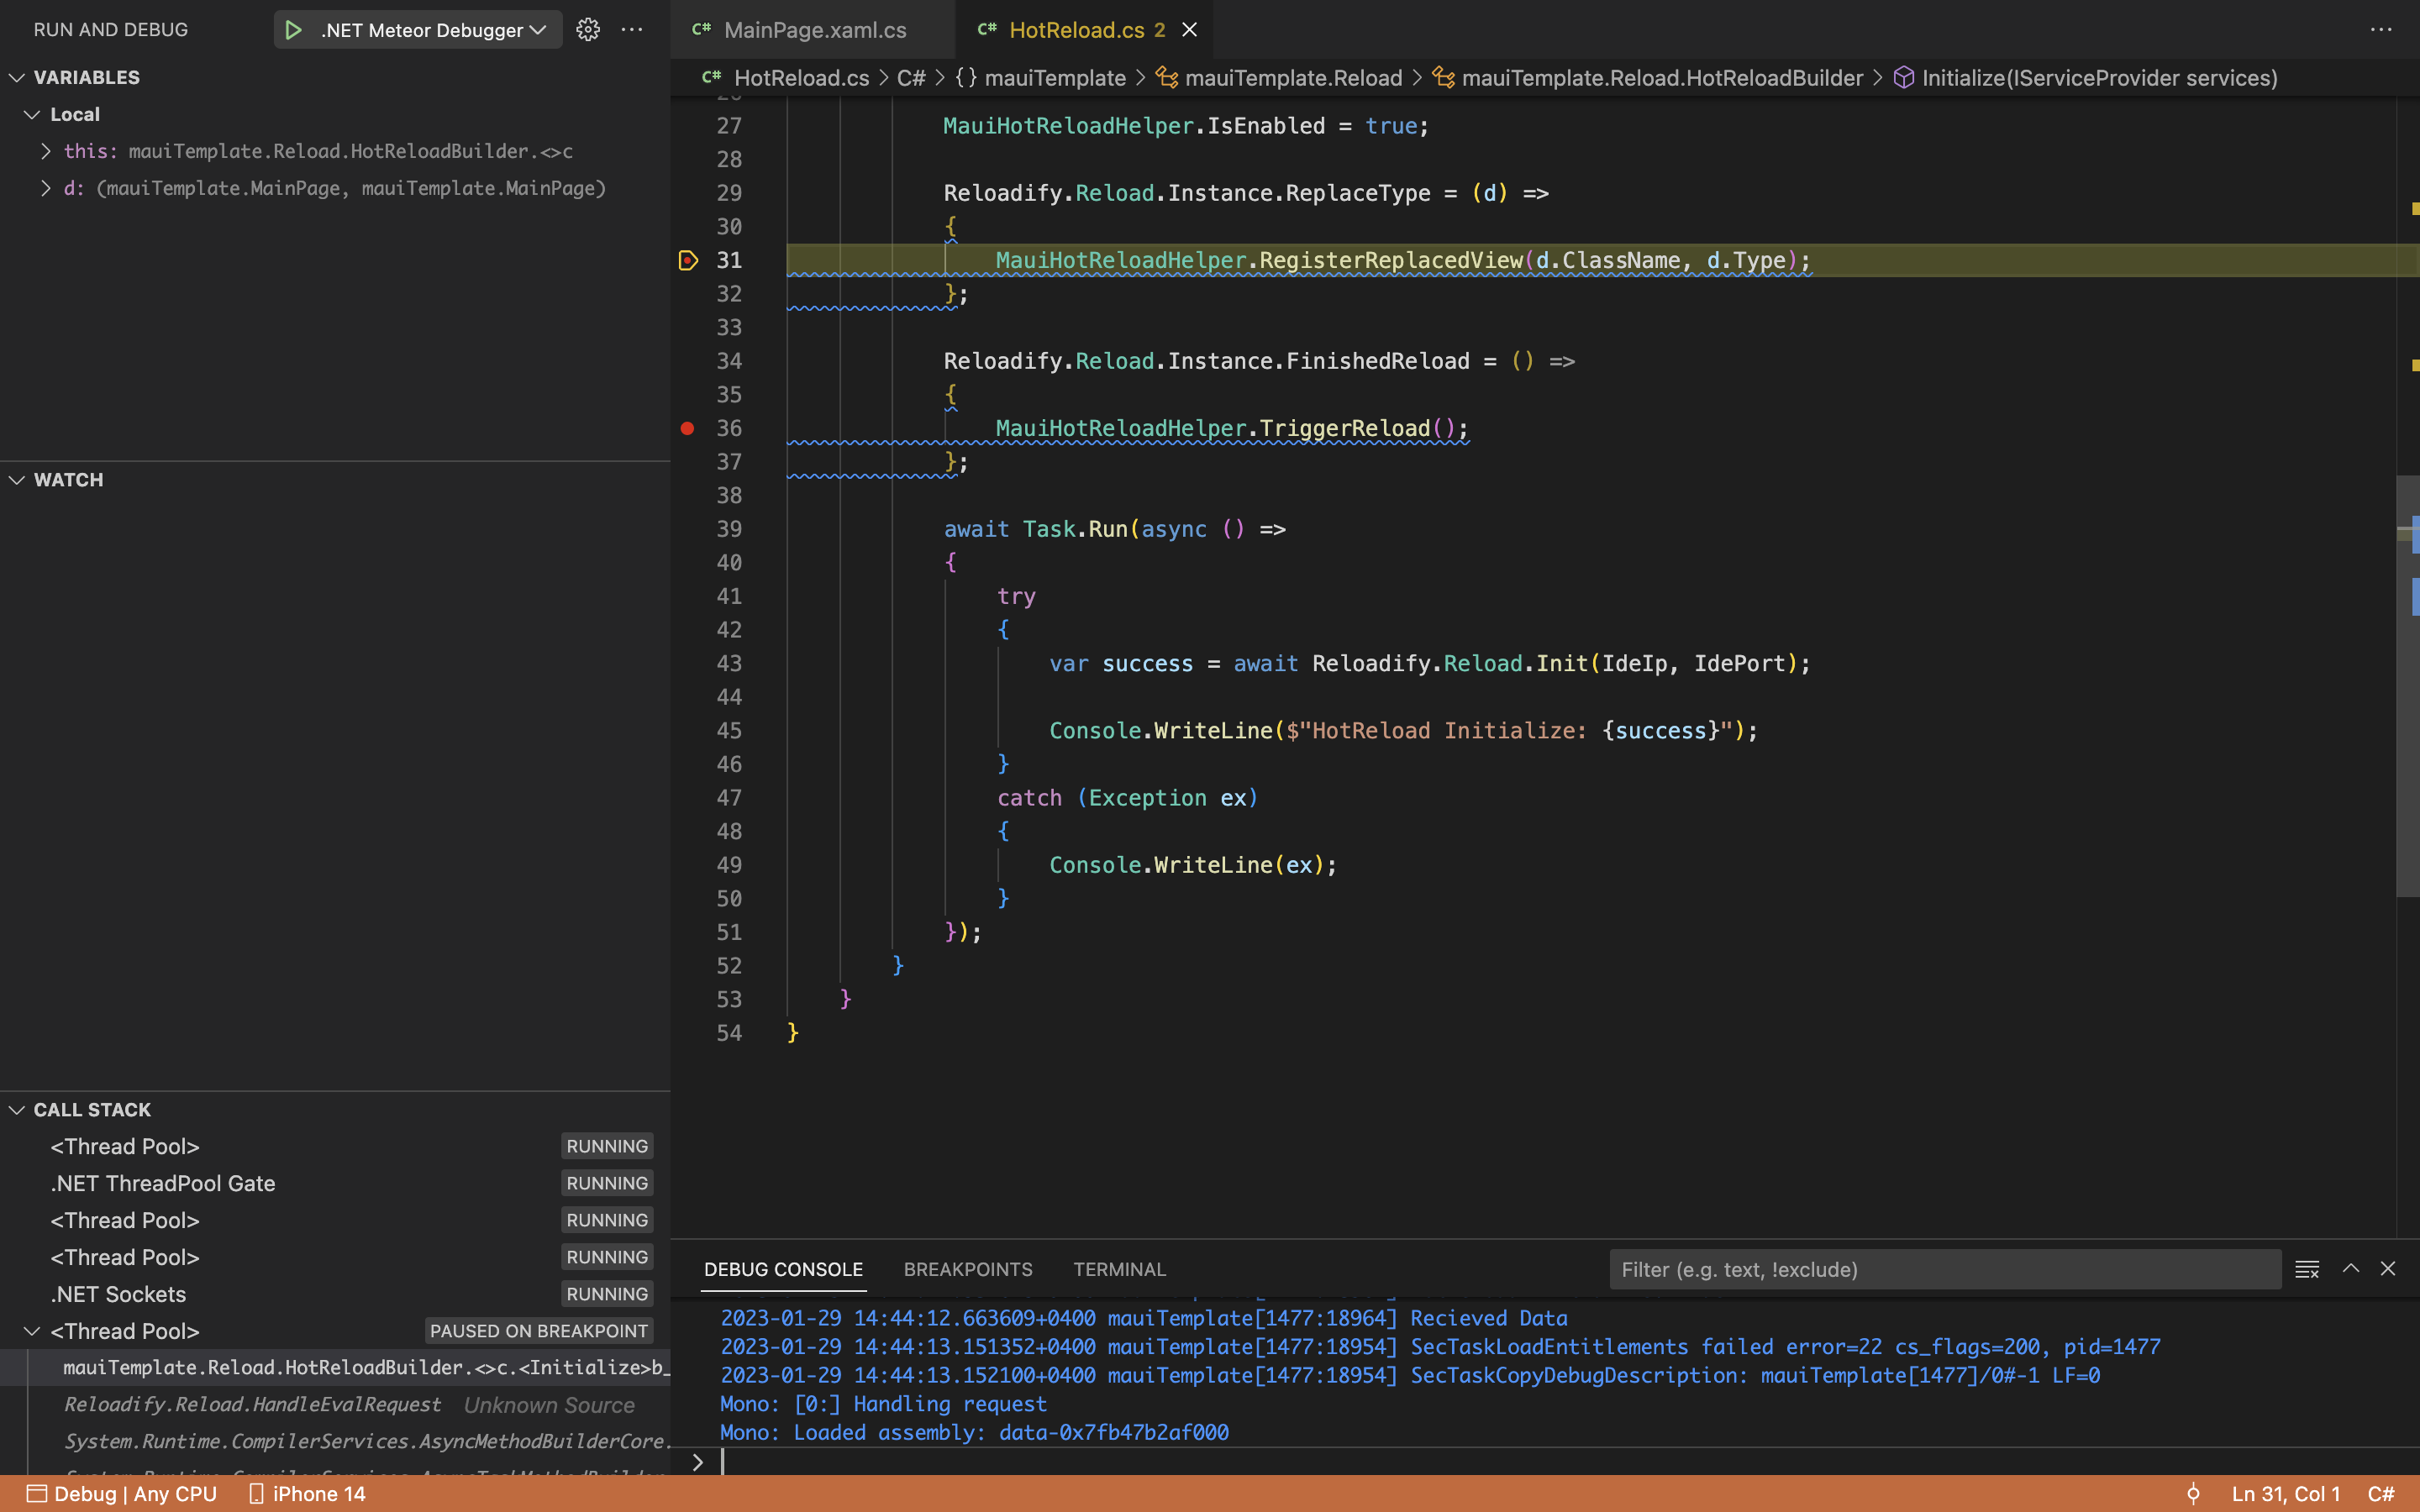Toggle the breakpoint on line 36
Screen dimensions: 2420x1512
(x=688, y=428)
